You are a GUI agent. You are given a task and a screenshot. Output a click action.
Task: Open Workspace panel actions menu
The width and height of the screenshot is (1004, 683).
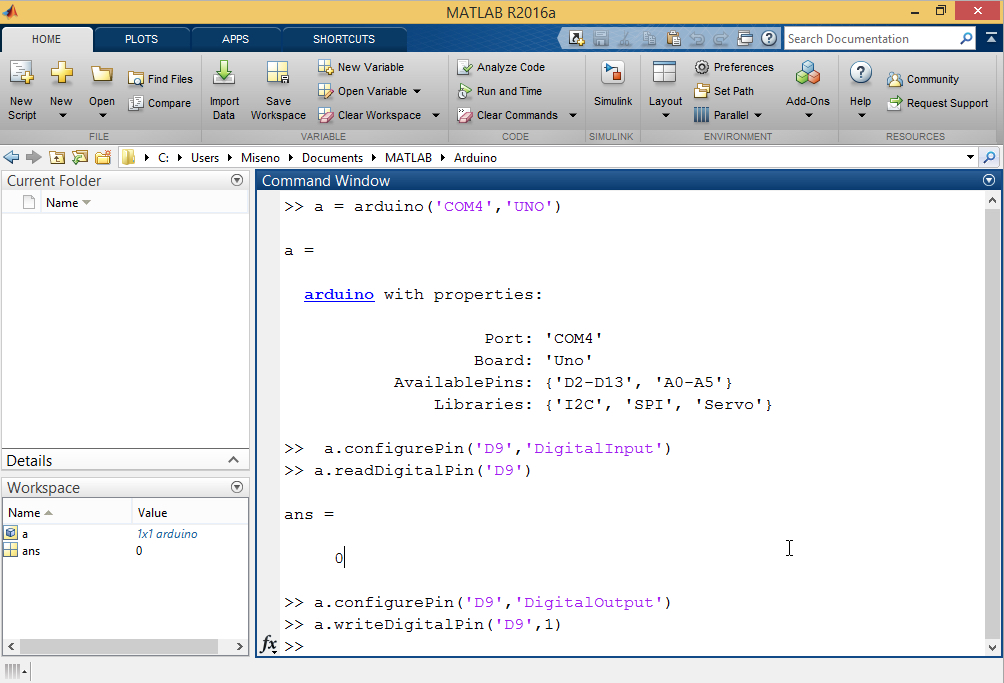[237, 487]
